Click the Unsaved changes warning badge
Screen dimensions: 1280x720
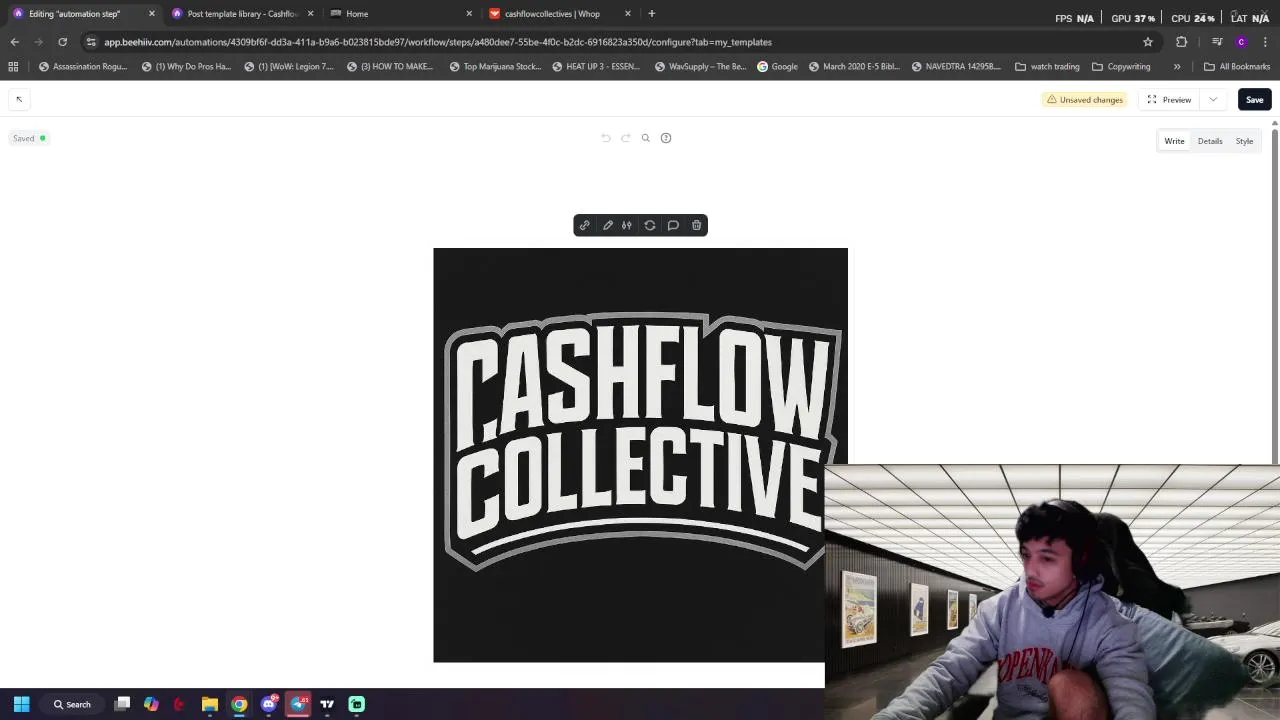pyautogui.click(x=1085, y=100)
